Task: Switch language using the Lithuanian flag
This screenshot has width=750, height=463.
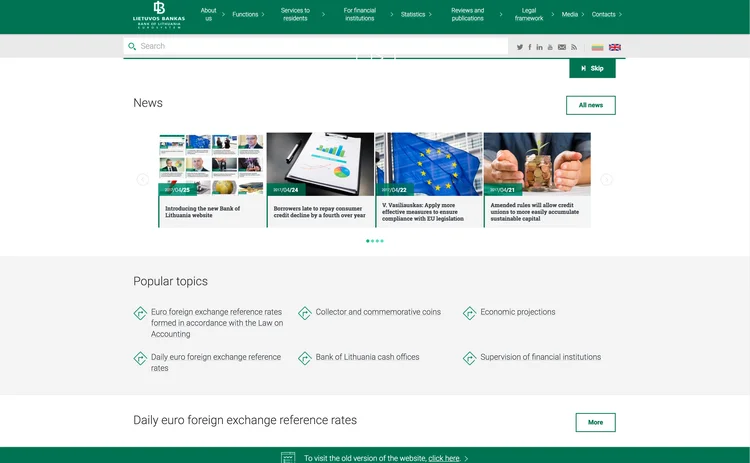Action: click(x=597, y=47)
